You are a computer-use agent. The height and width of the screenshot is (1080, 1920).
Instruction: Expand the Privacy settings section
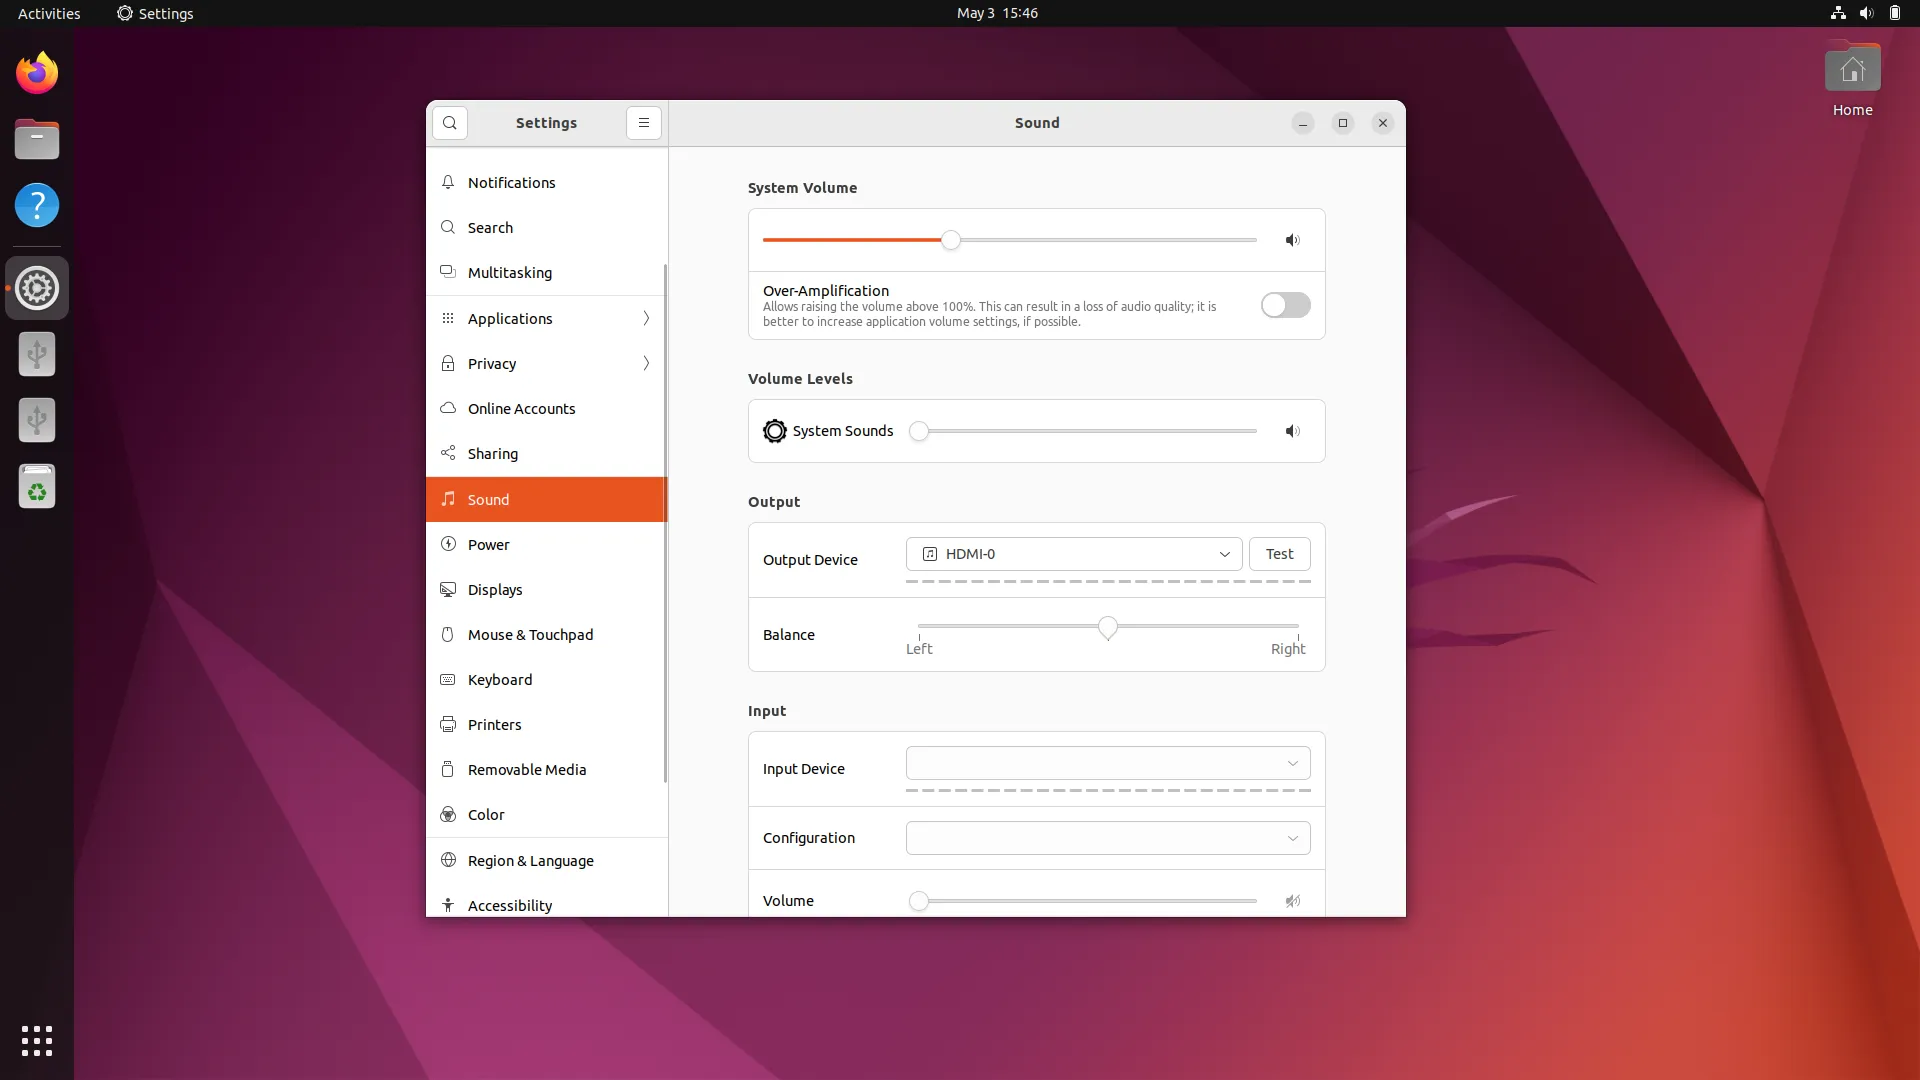click(546, 363)
